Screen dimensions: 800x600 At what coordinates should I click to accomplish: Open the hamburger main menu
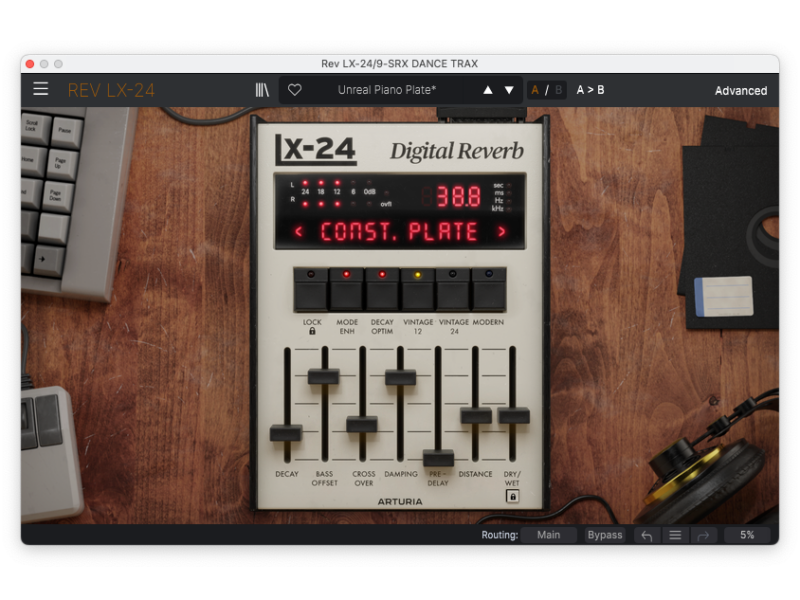click(x=40, y=89)
